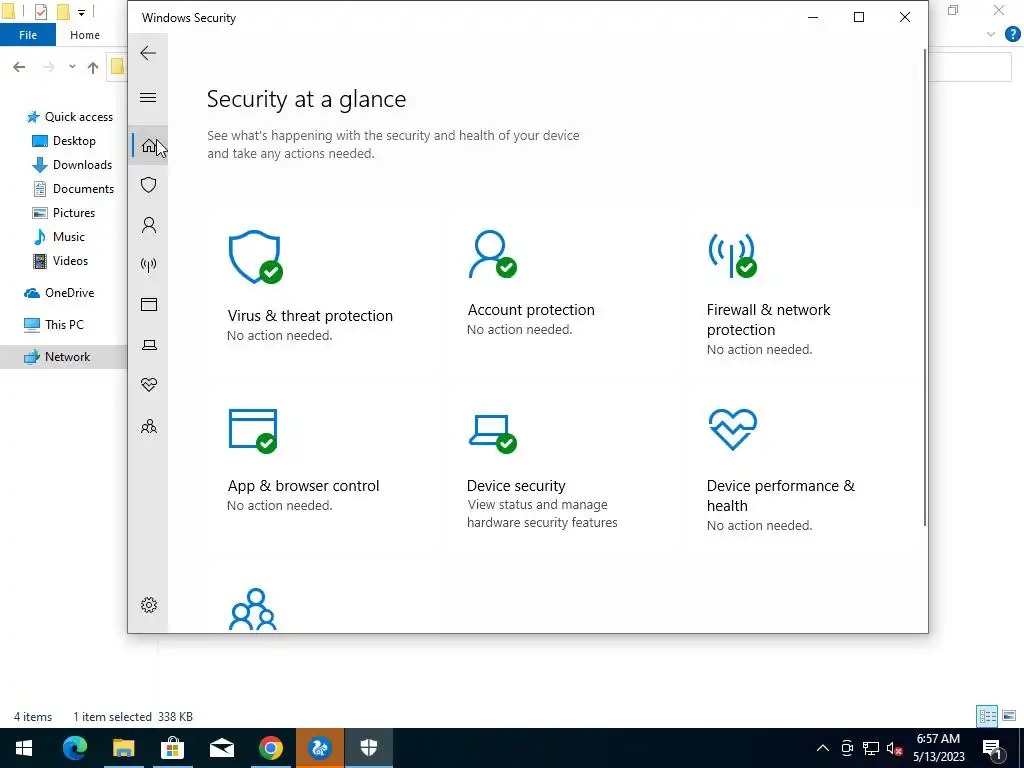Viewport: 1024px width, 768px height.
Task: Open Account protection title
Action: (x=531, y=310)
